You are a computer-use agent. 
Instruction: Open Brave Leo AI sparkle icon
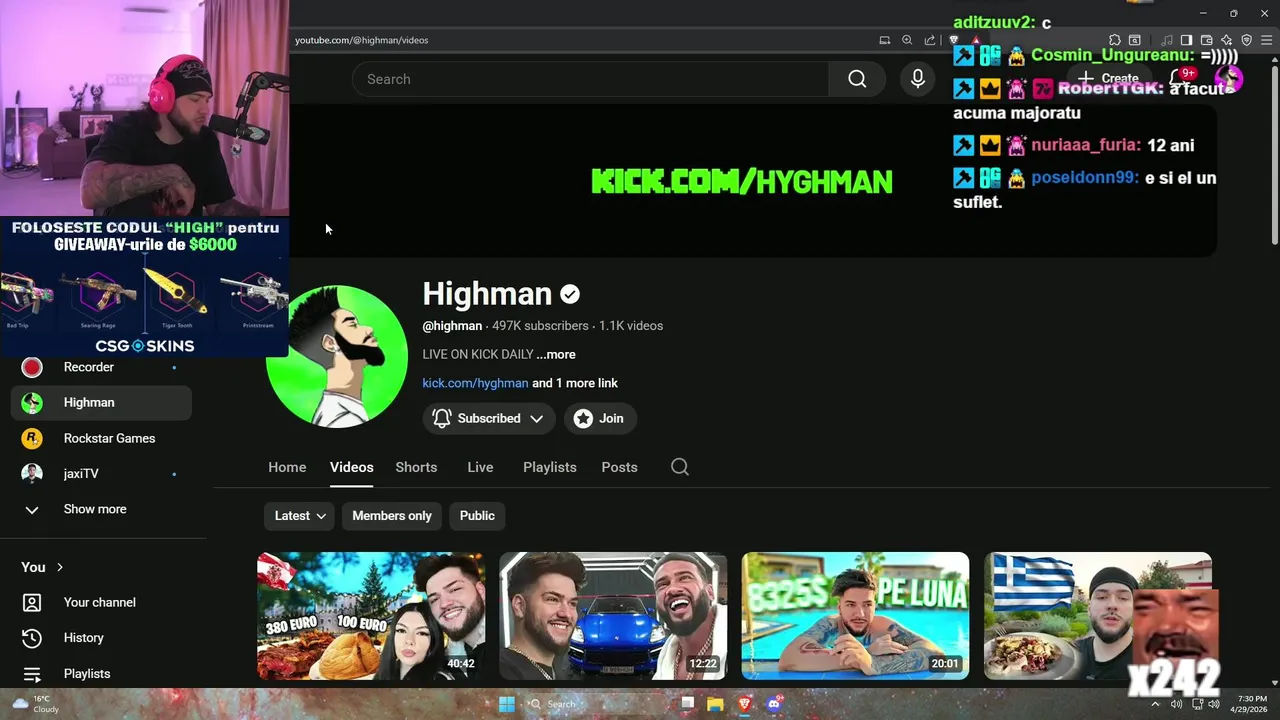(1227, 40)
